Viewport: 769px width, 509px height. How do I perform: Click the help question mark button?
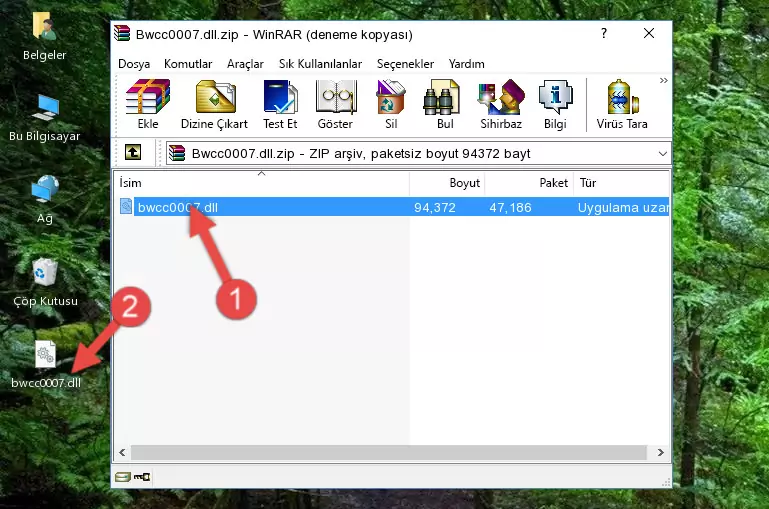[x=604, y=33]
